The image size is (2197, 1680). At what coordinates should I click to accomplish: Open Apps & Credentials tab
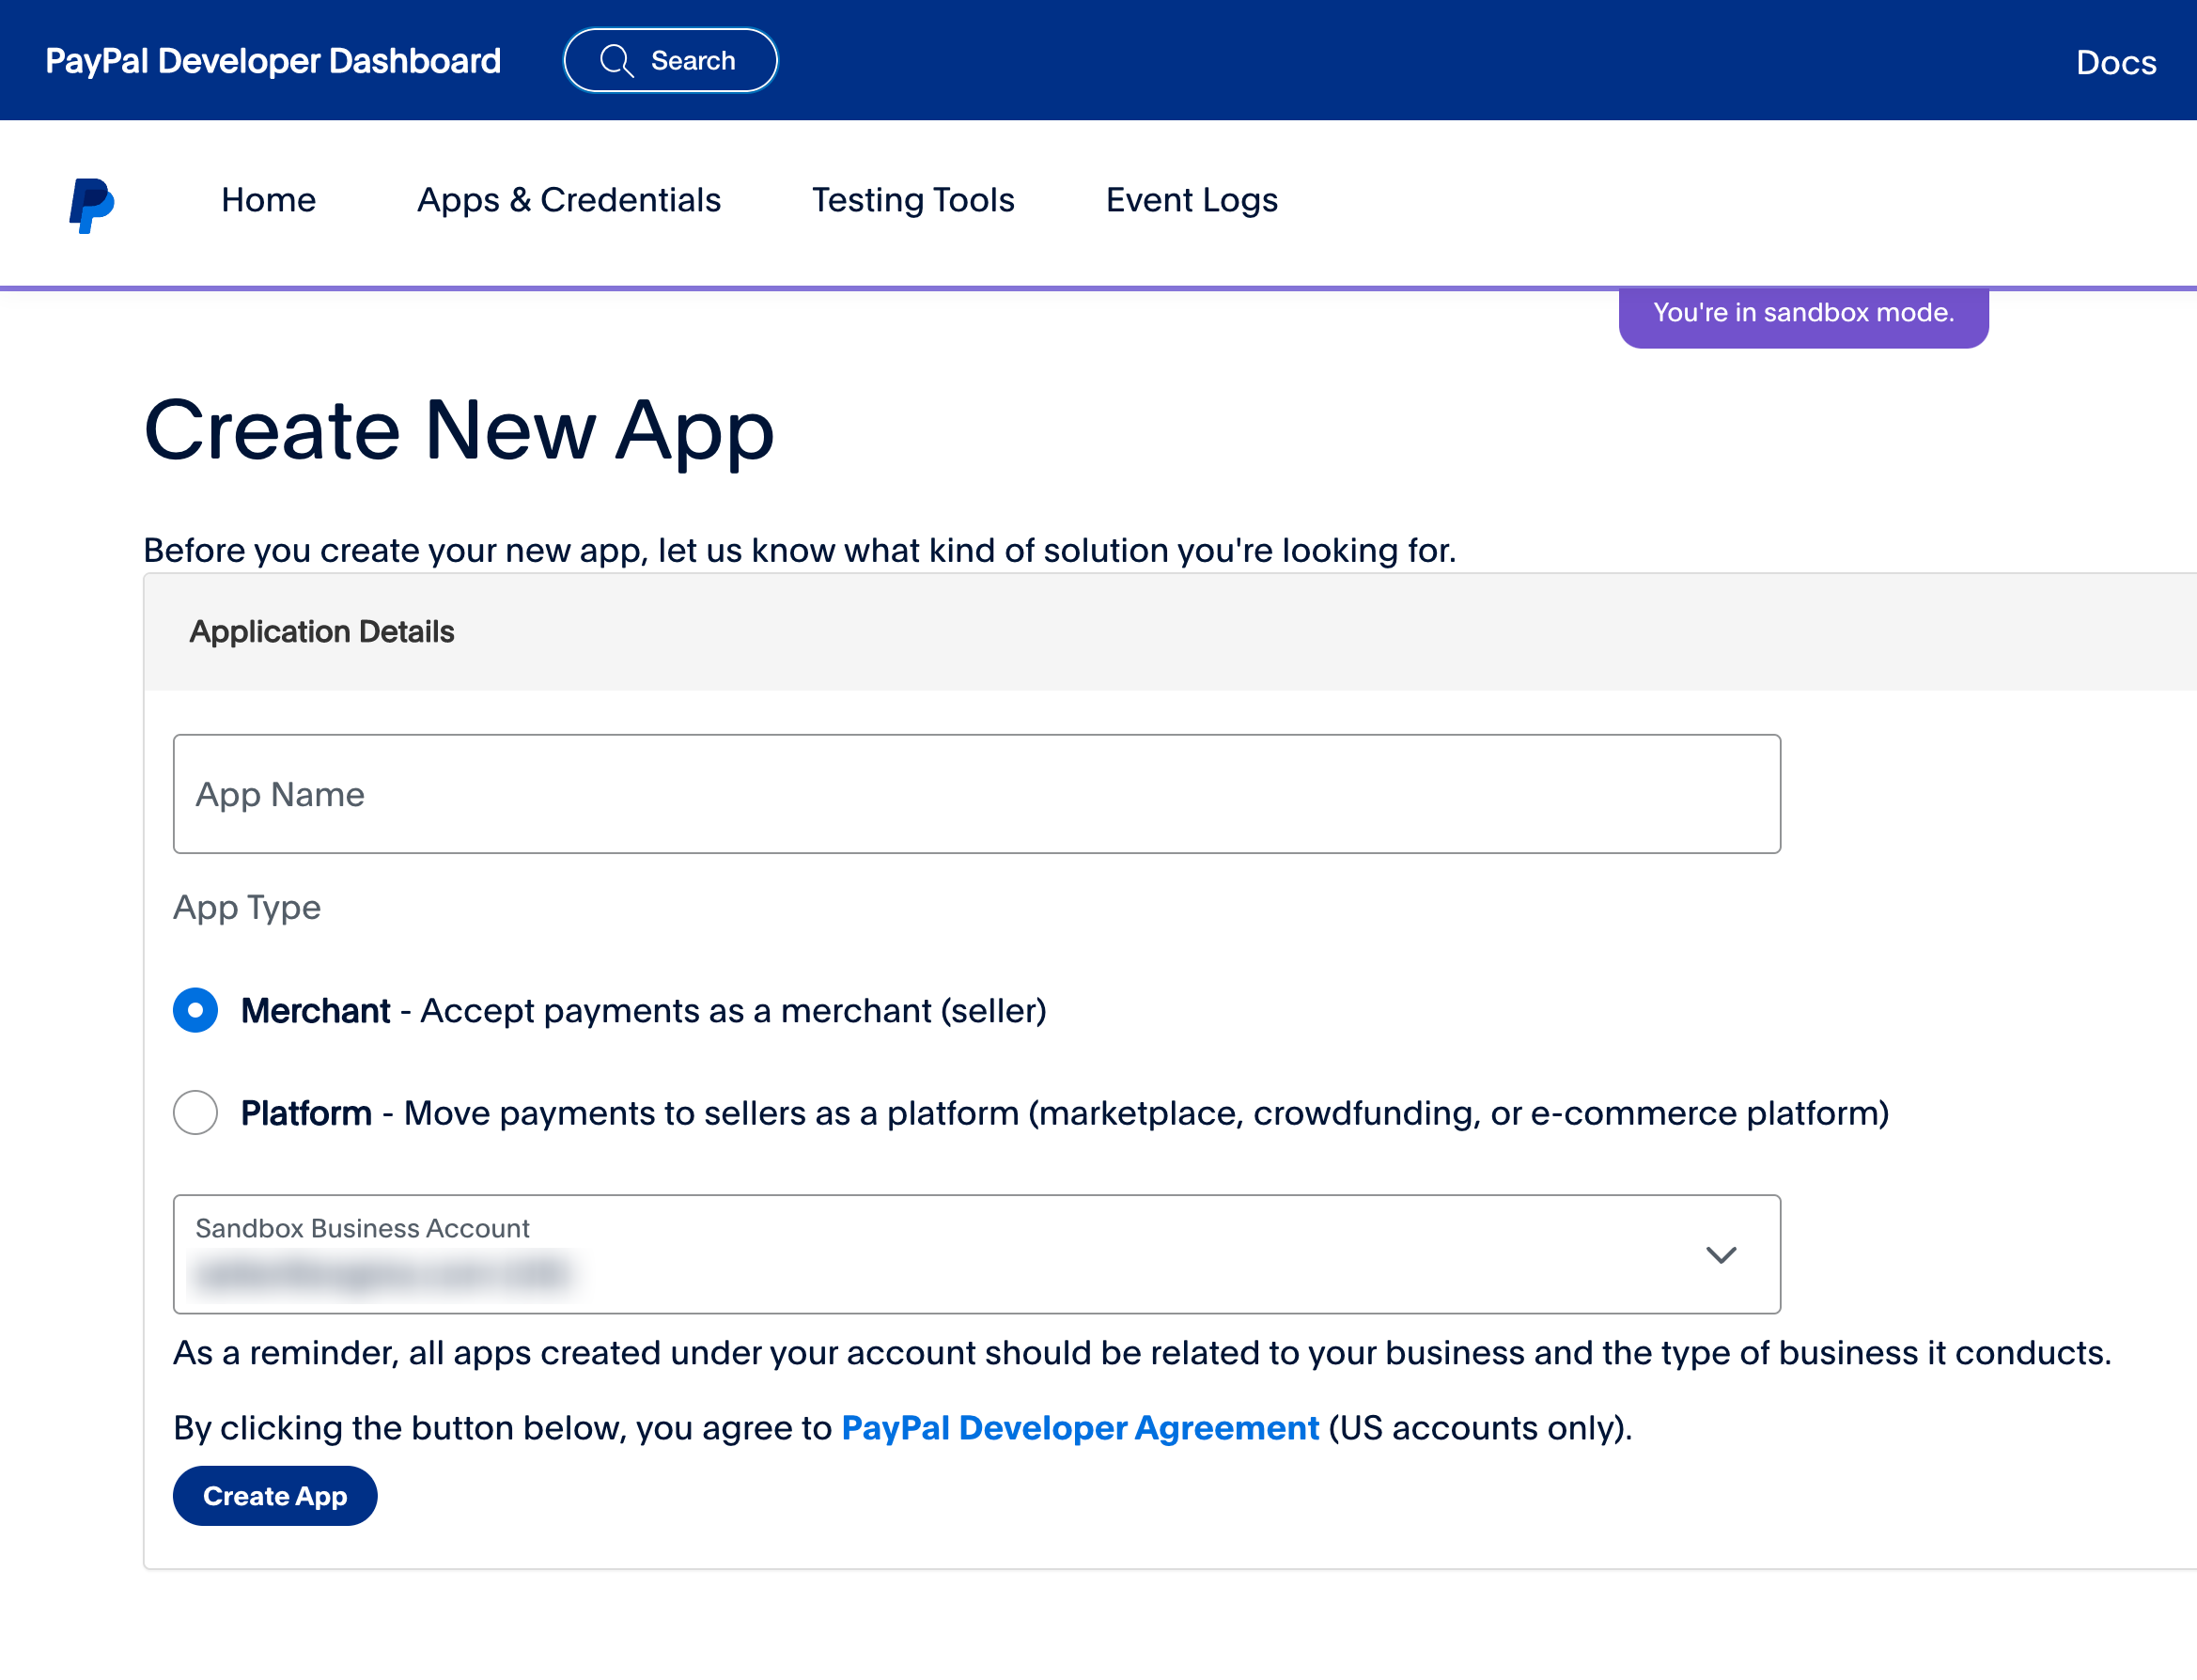pyautogui.click(x=568, y=200)
